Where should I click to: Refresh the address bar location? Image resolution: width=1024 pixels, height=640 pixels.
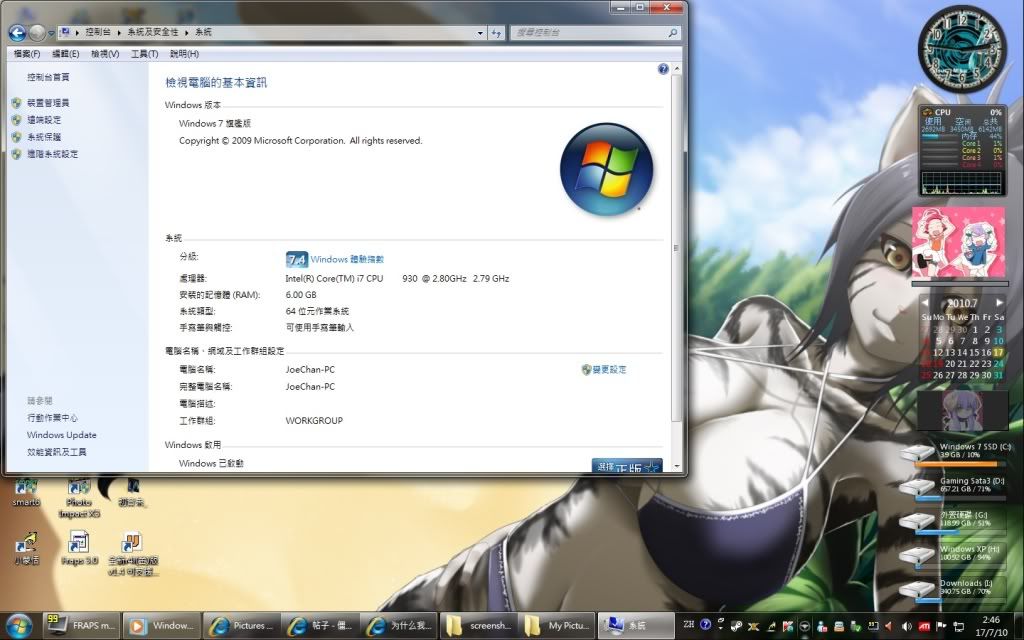pos(496,33)
